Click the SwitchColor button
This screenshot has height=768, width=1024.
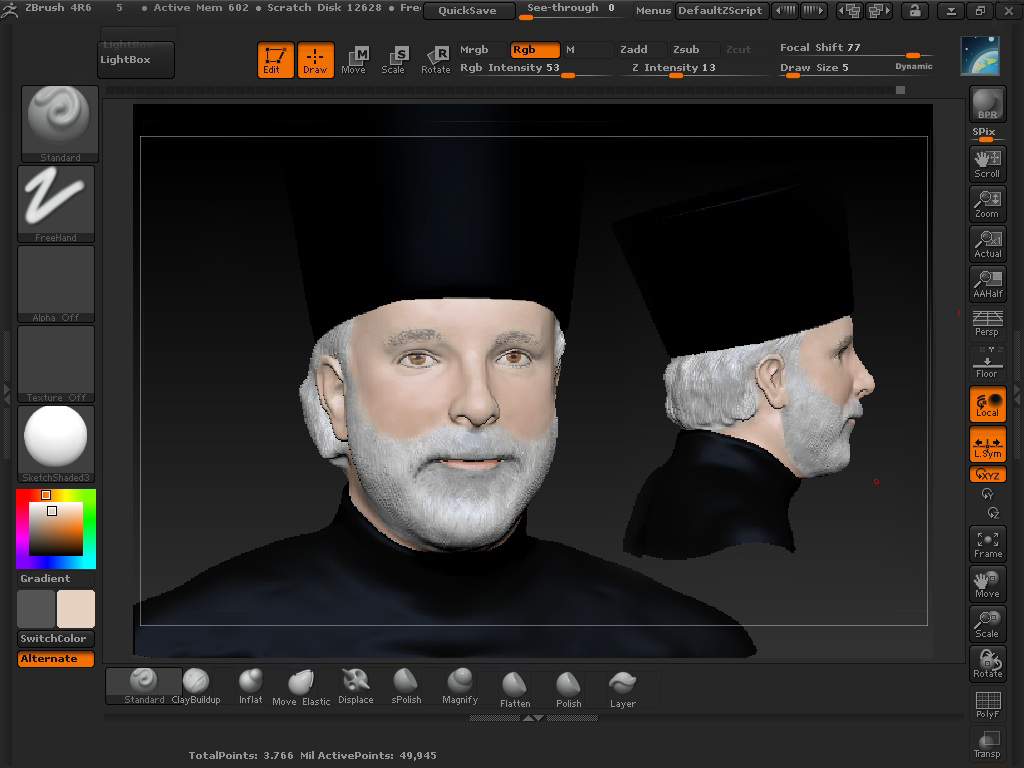pyautogui.click(x=56, y=639)
